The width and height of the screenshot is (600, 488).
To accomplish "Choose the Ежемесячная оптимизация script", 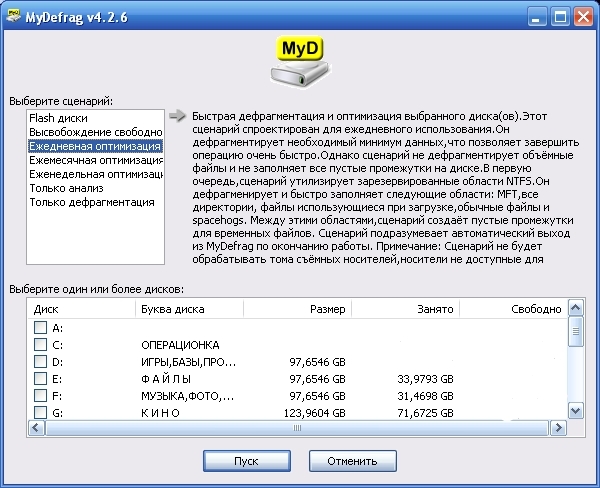I will point(96,160).
